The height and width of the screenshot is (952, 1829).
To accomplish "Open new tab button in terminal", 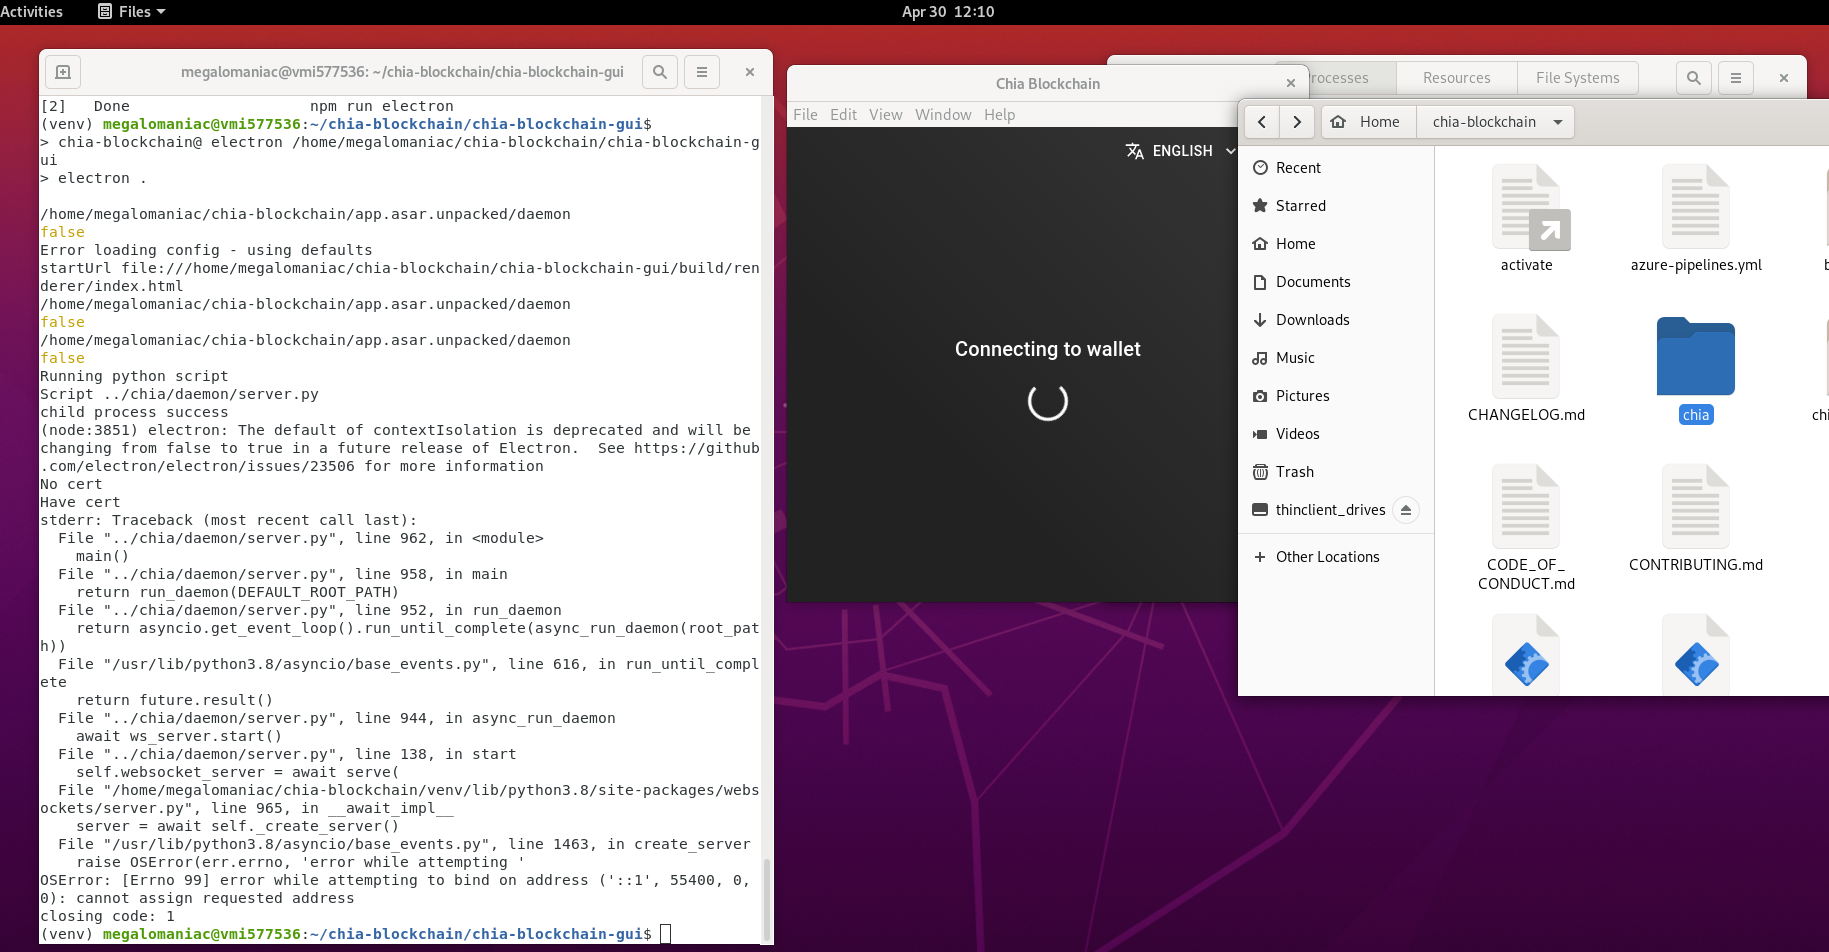I will point(63,72).
